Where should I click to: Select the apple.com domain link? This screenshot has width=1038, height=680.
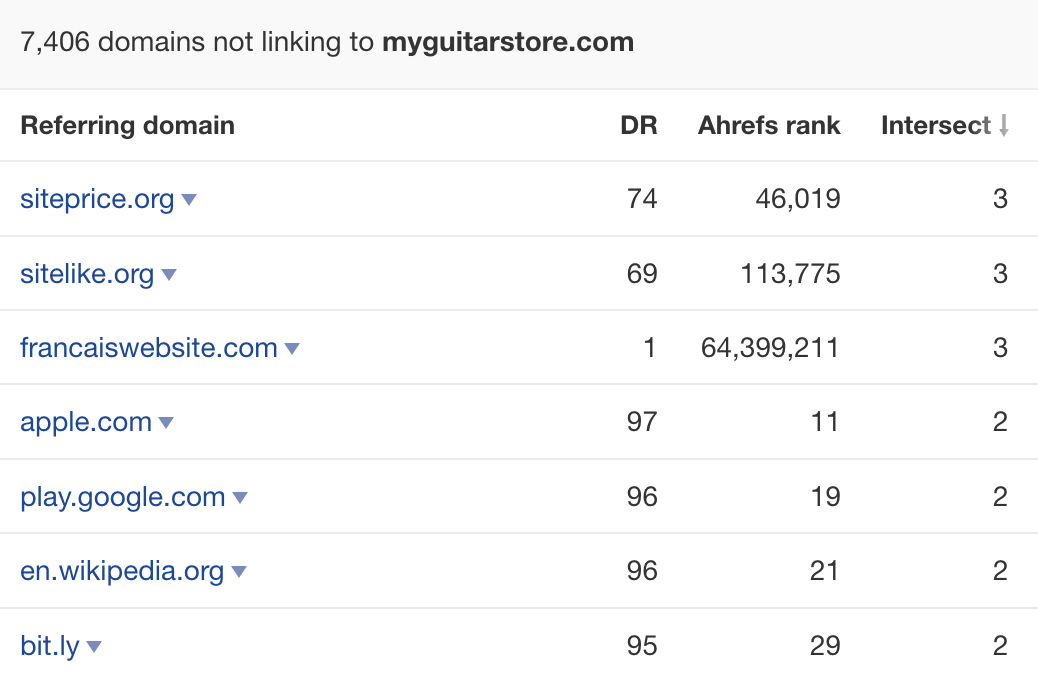point(86,423)
